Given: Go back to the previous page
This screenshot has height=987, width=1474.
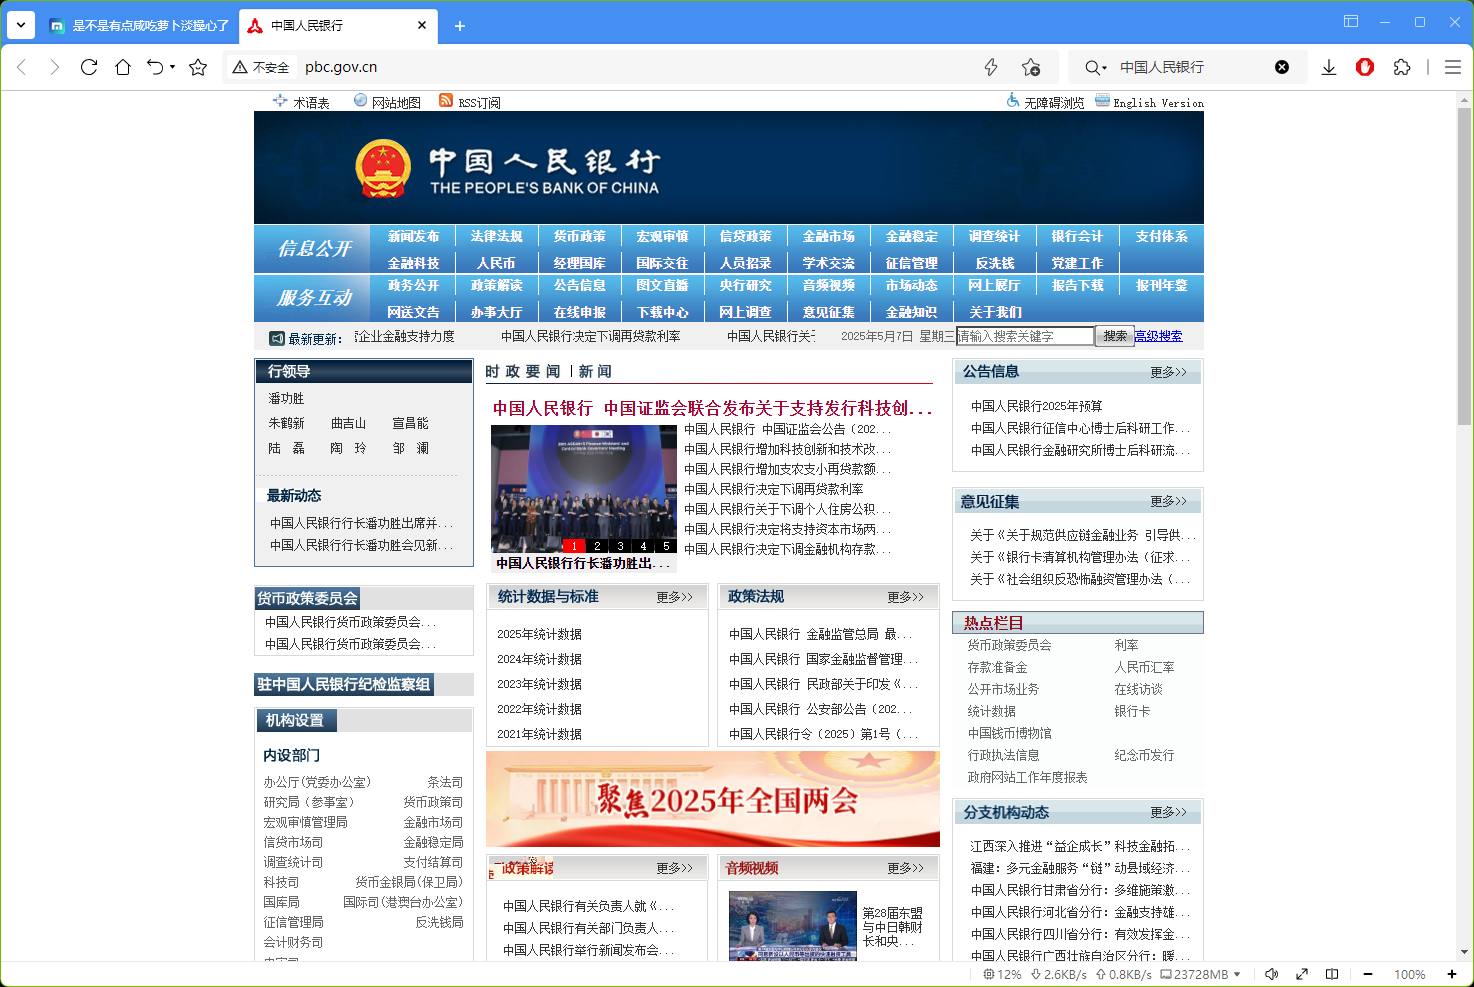Looking at the screenshot, I should [22, 67].
